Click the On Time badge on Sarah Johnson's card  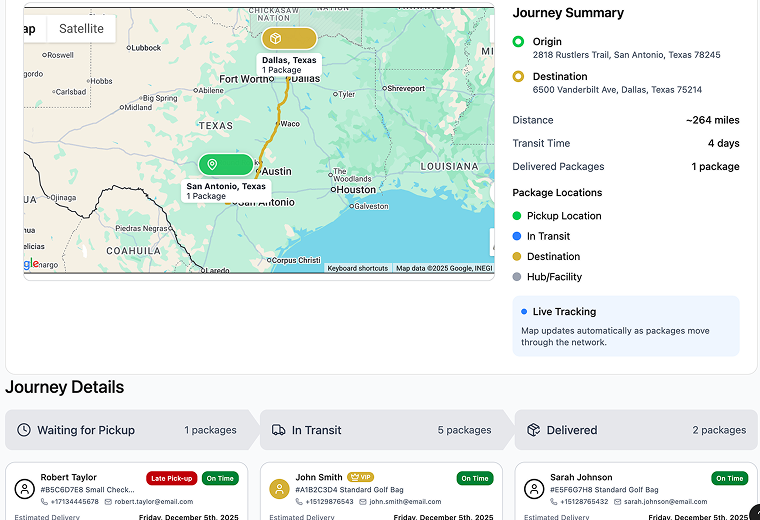[x=729, y=478]
